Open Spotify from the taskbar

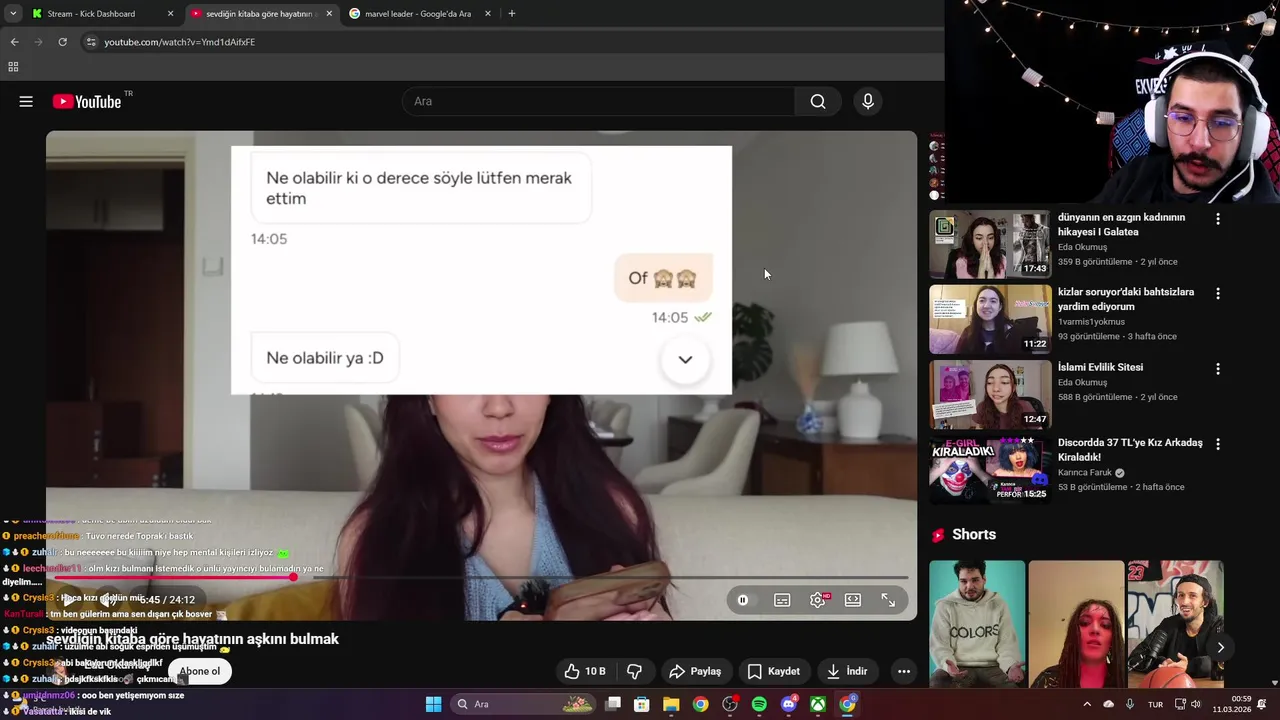coord(759,704)
